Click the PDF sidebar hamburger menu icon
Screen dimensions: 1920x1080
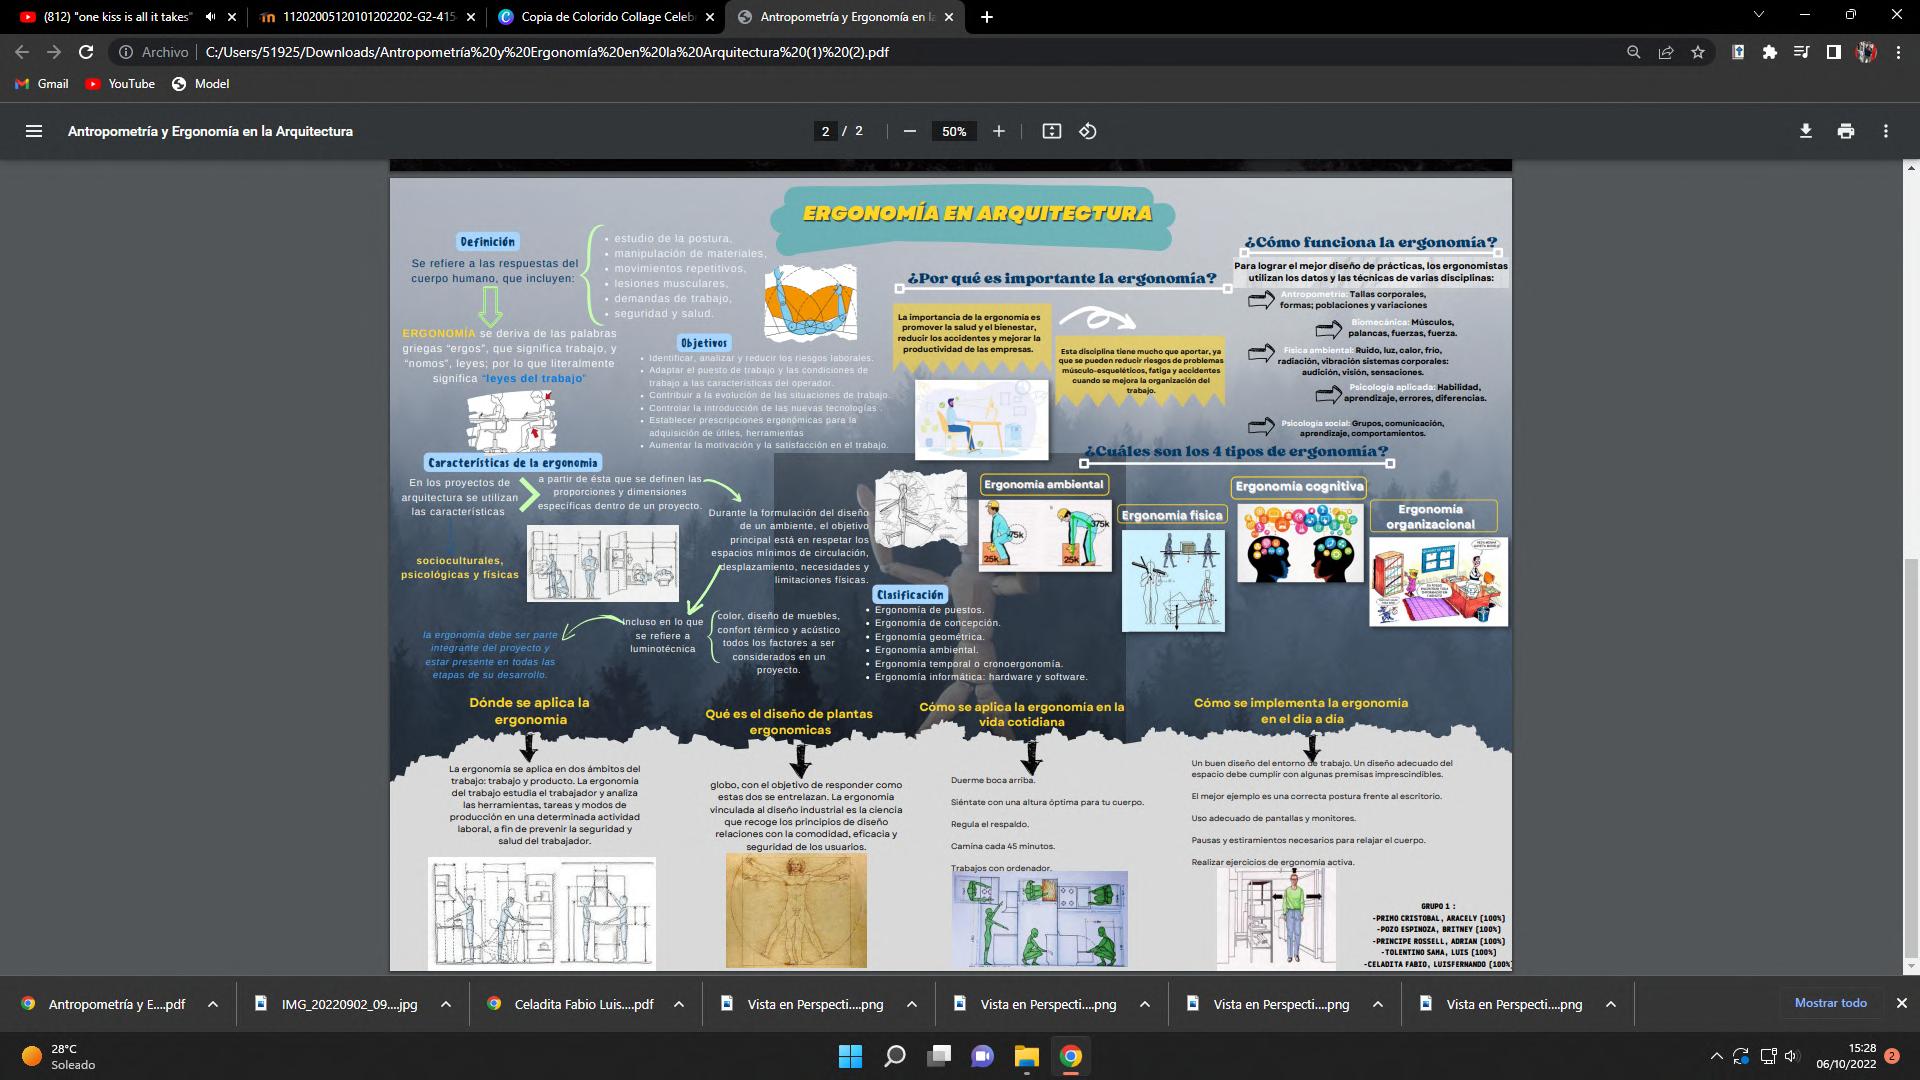(x=33, y=131)
